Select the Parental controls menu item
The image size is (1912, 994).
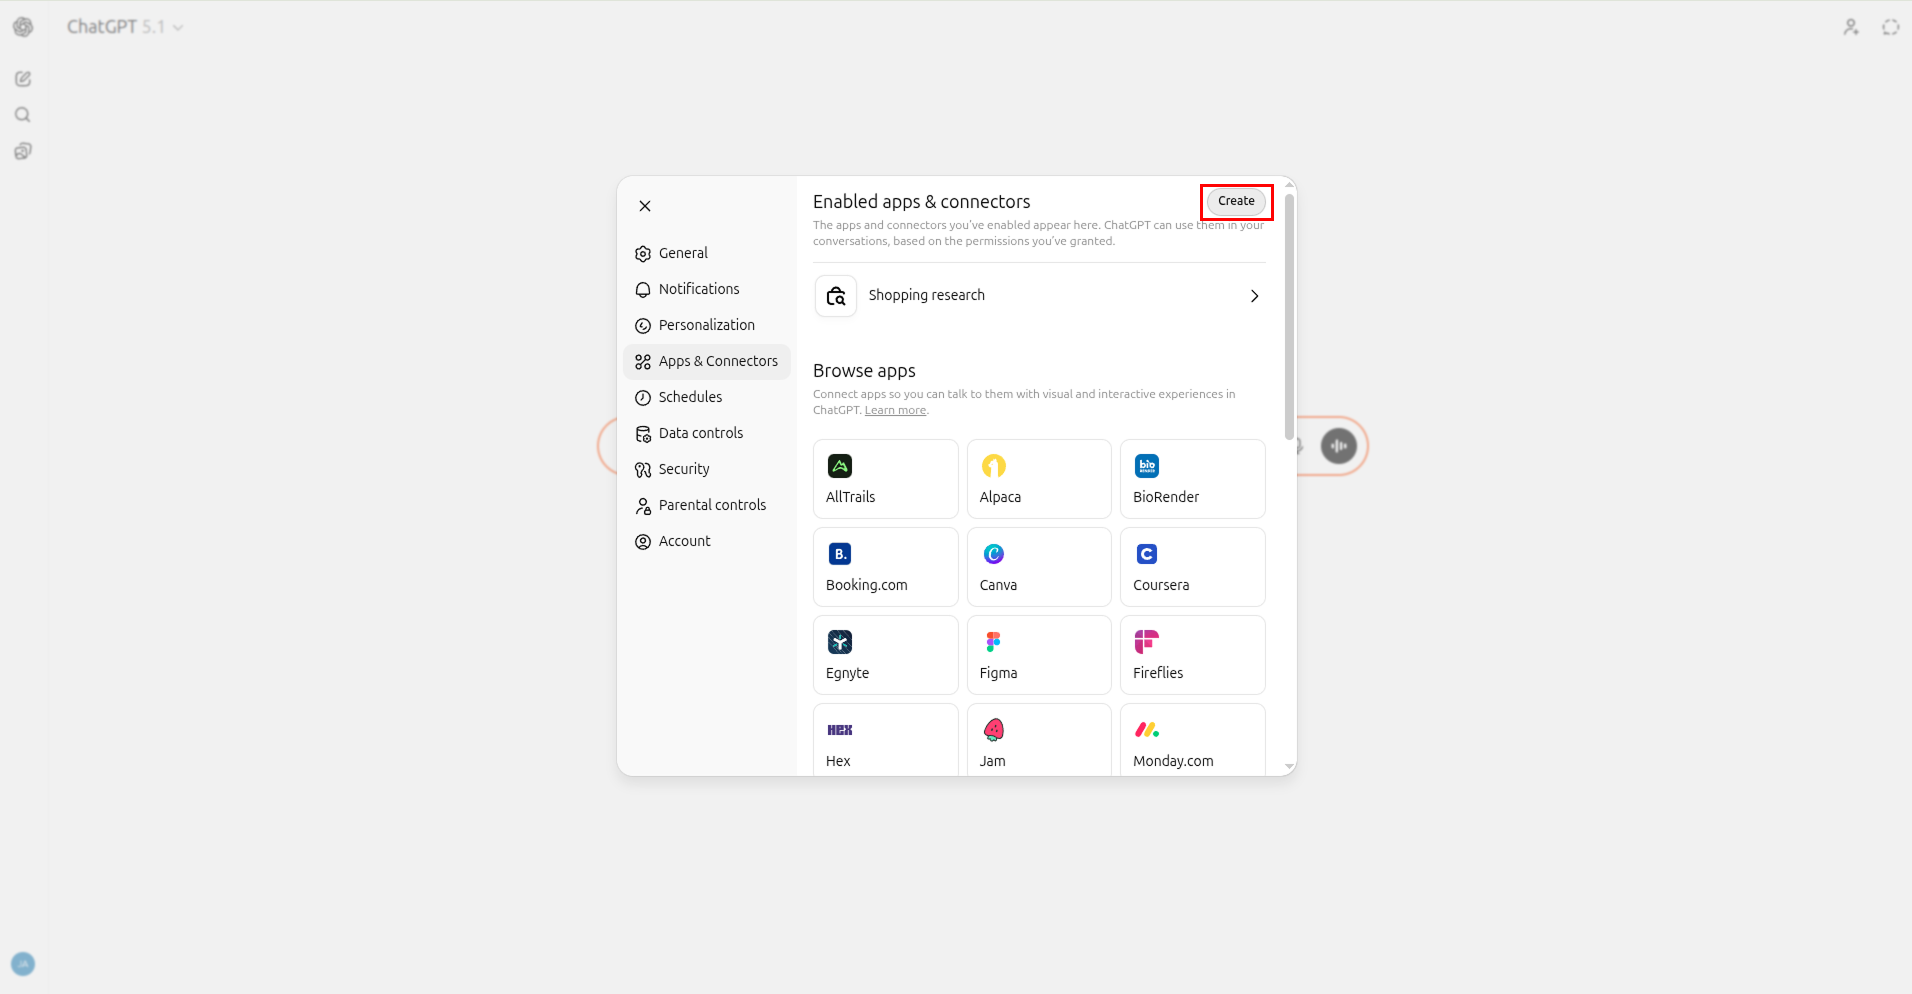pos(711,504)
